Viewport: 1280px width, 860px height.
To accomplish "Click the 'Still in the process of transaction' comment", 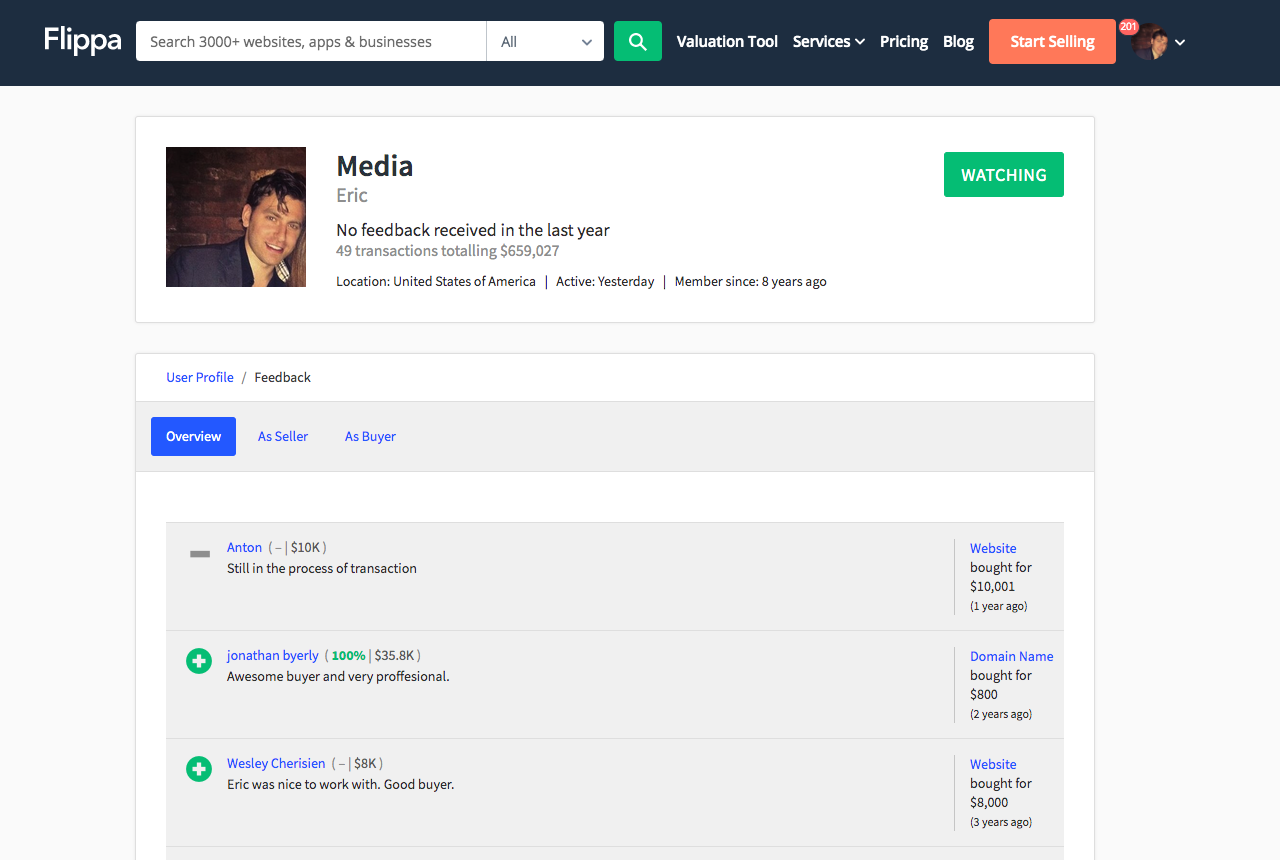I will [322, 568].
